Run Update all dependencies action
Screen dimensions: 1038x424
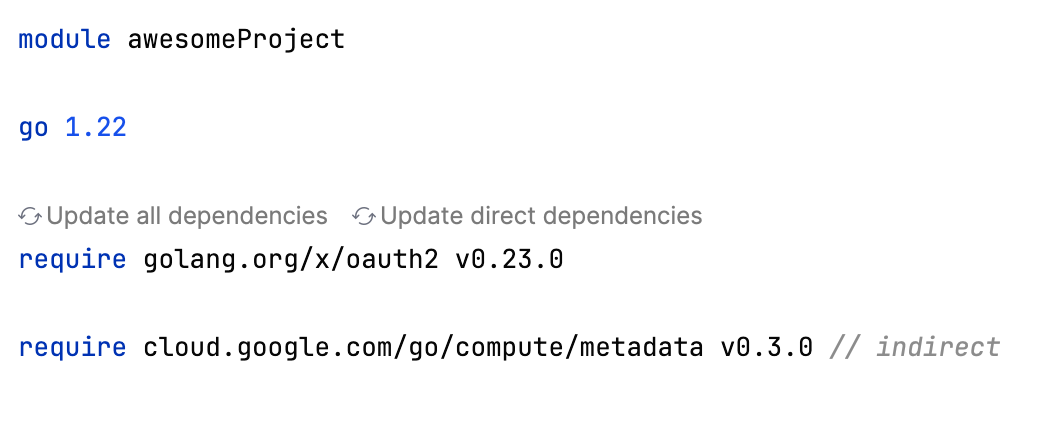pyautogui.click(x=187, y=216)
